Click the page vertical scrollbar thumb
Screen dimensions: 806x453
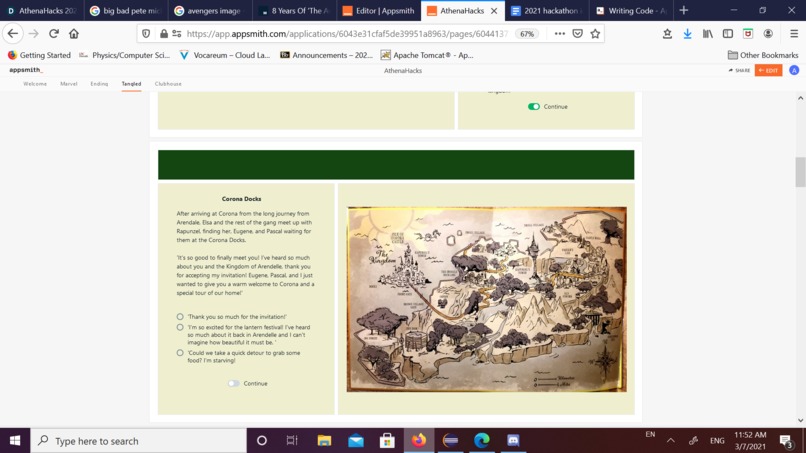click(800, 172)
